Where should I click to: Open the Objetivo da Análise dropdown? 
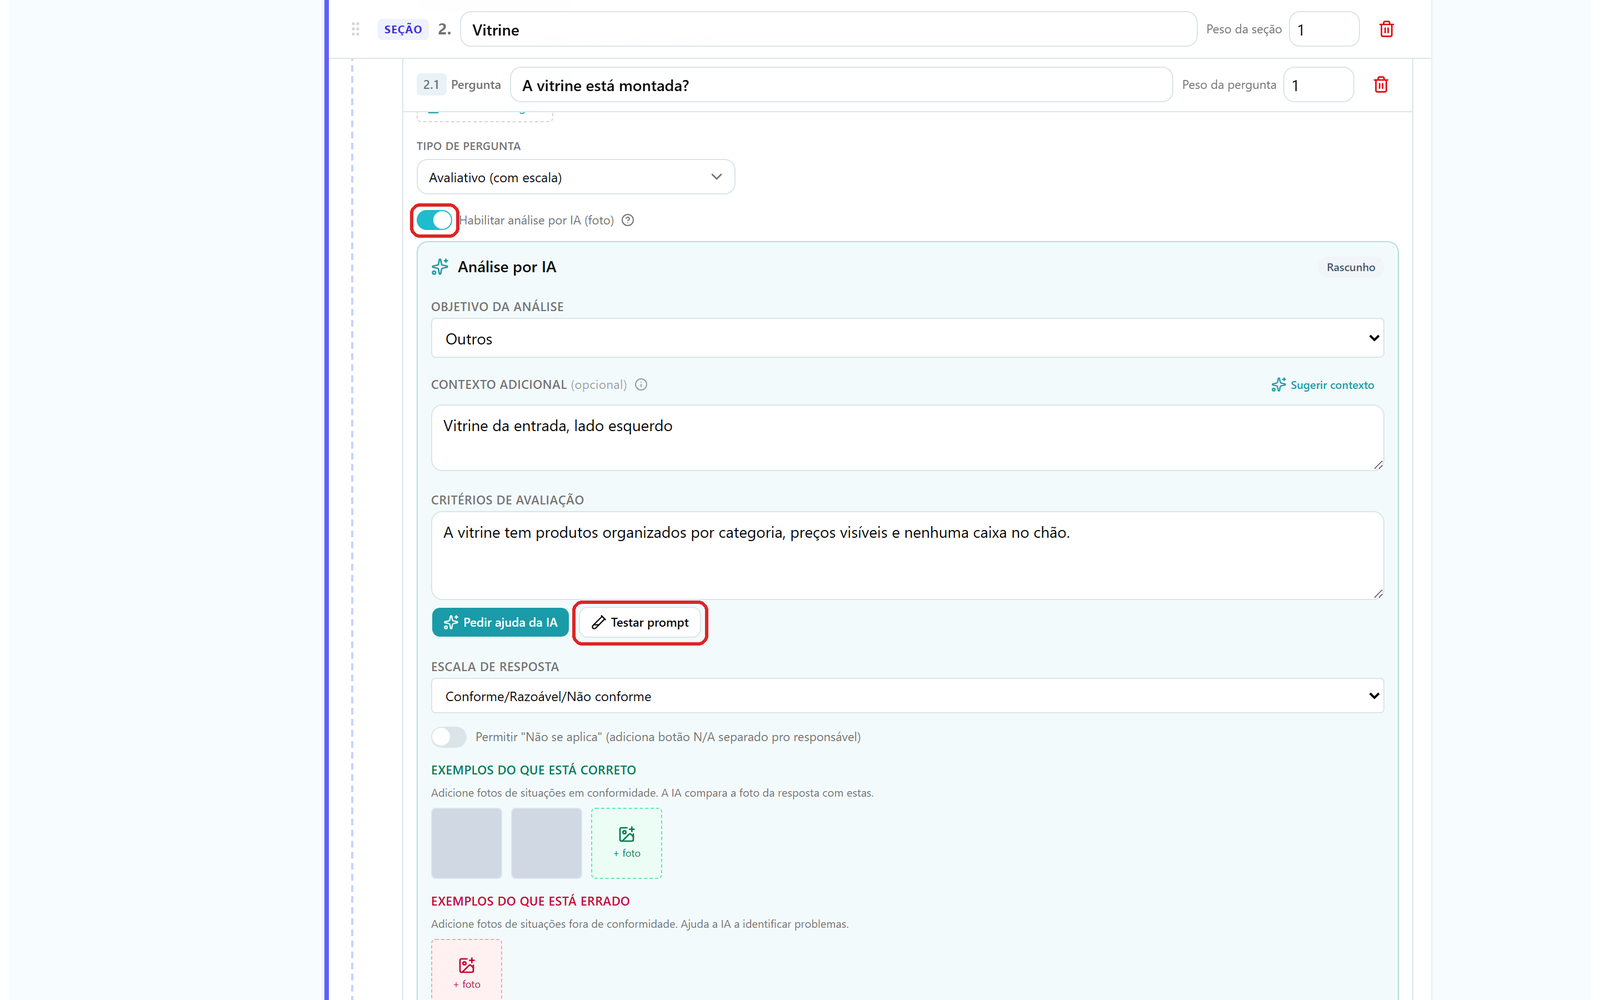pyautogui.click(x=907, y=338)
